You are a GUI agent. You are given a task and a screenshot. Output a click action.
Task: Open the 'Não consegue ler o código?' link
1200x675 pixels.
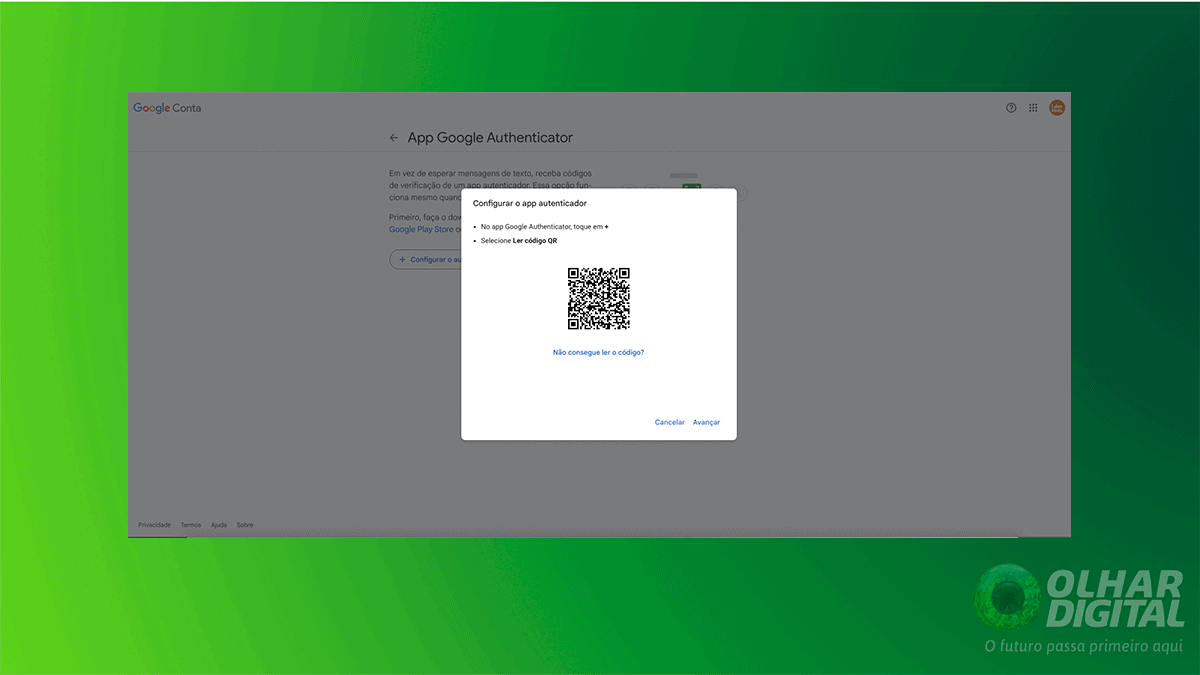pyautogui.click(x=598, y=352)
